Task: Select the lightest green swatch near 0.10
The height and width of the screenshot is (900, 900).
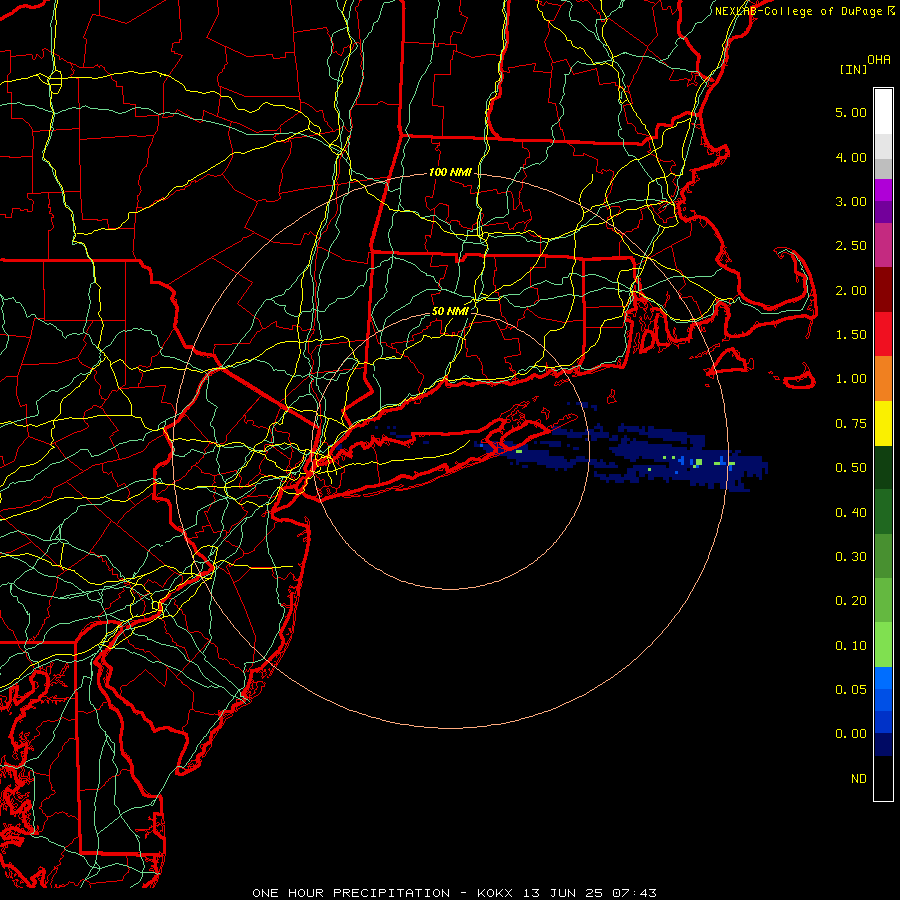Action: point(883,645)
